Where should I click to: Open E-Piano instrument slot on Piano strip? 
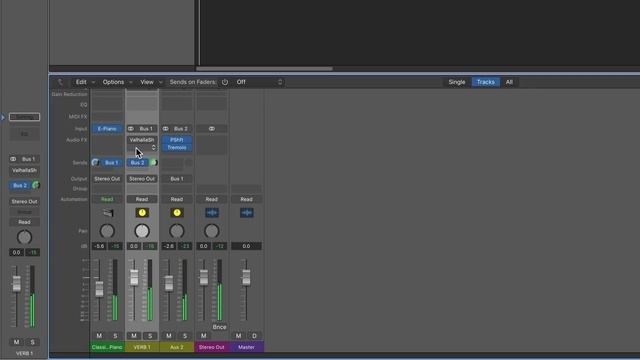[107, 129]
